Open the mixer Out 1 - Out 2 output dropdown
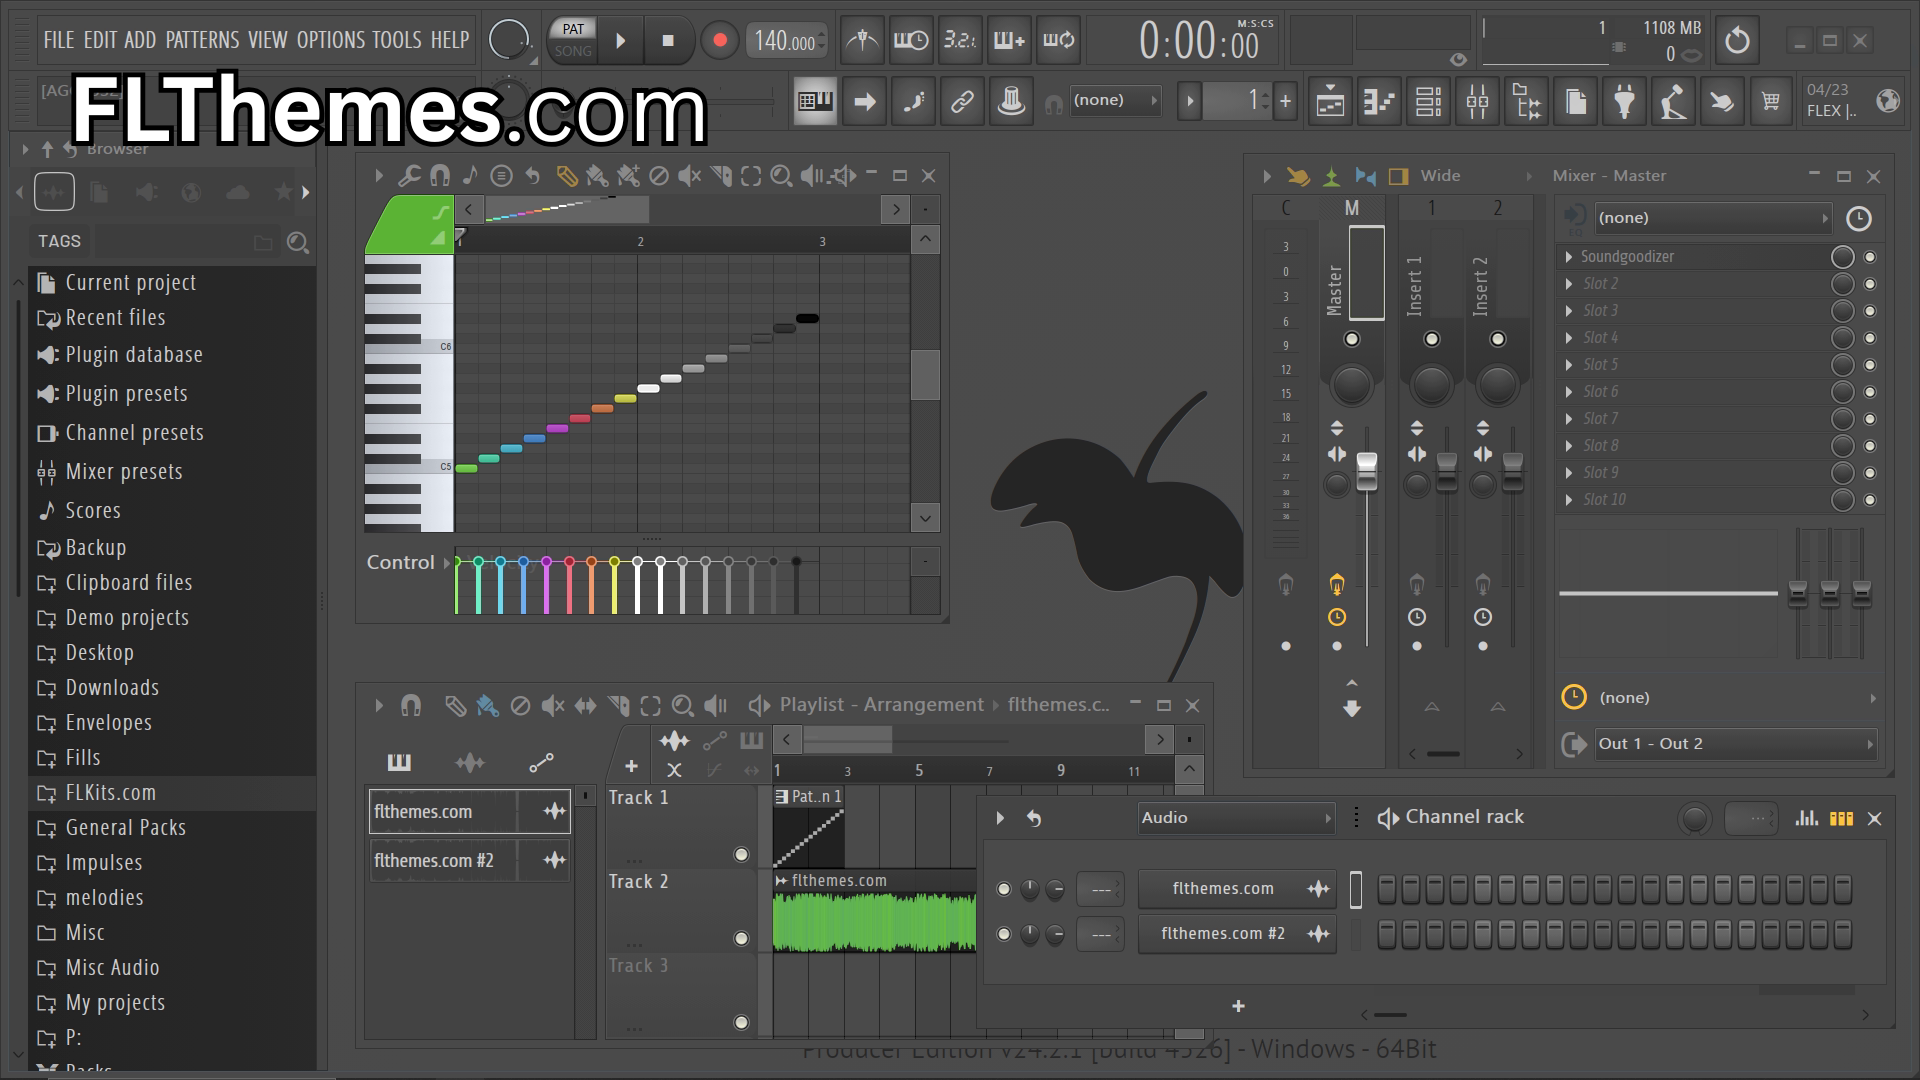The width and height of the screenshot is (1920, 1080). pos(1735,744)
